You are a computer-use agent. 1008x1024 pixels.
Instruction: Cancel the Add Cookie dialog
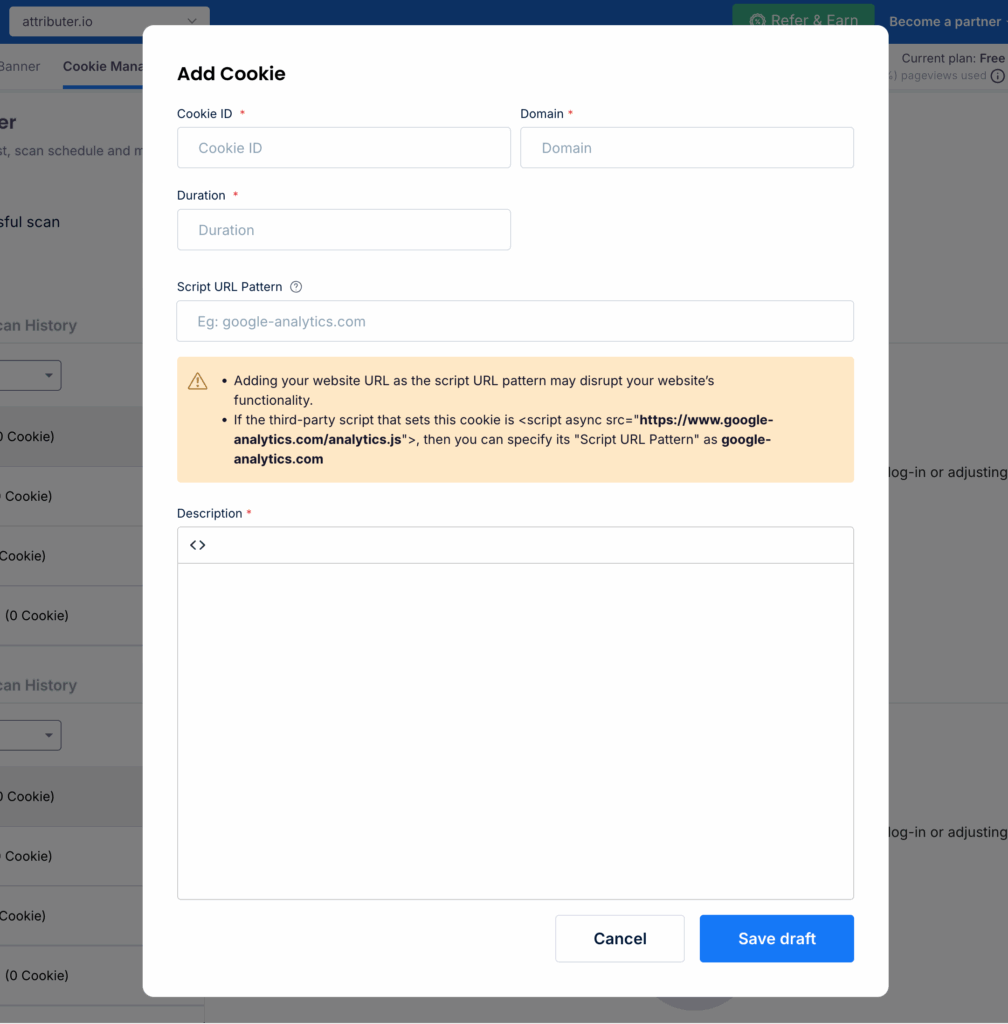[619, 938]
